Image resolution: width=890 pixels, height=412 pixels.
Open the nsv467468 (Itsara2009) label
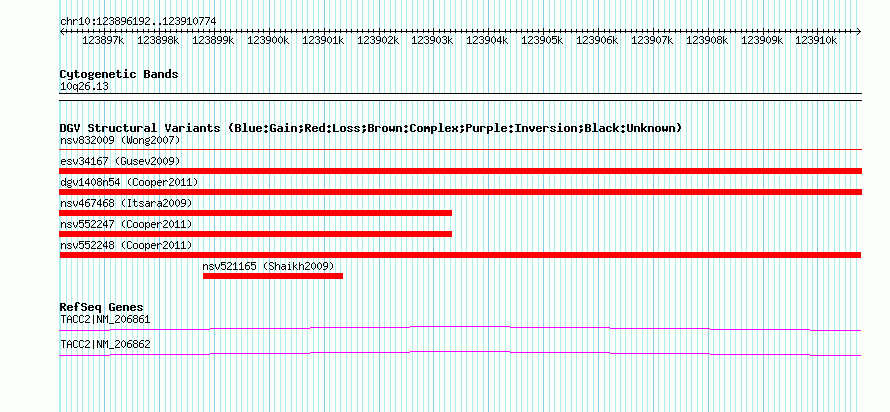[x=126, y=203]
